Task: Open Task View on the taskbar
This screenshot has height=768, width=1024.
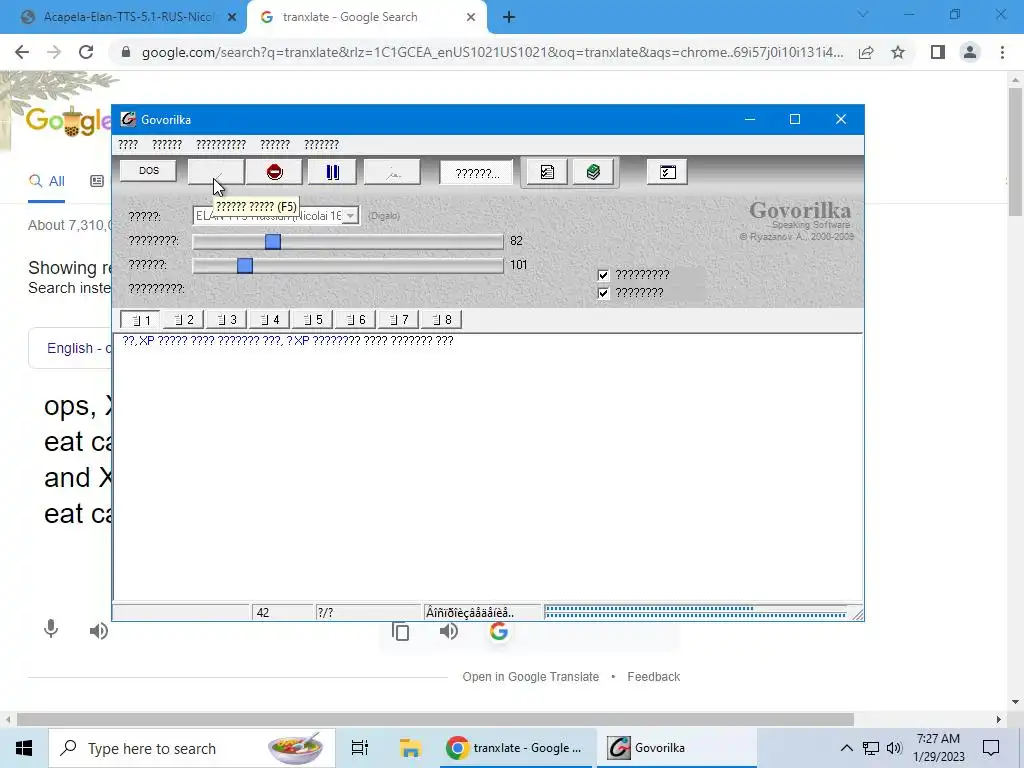Action: click(x=360, y=748)
